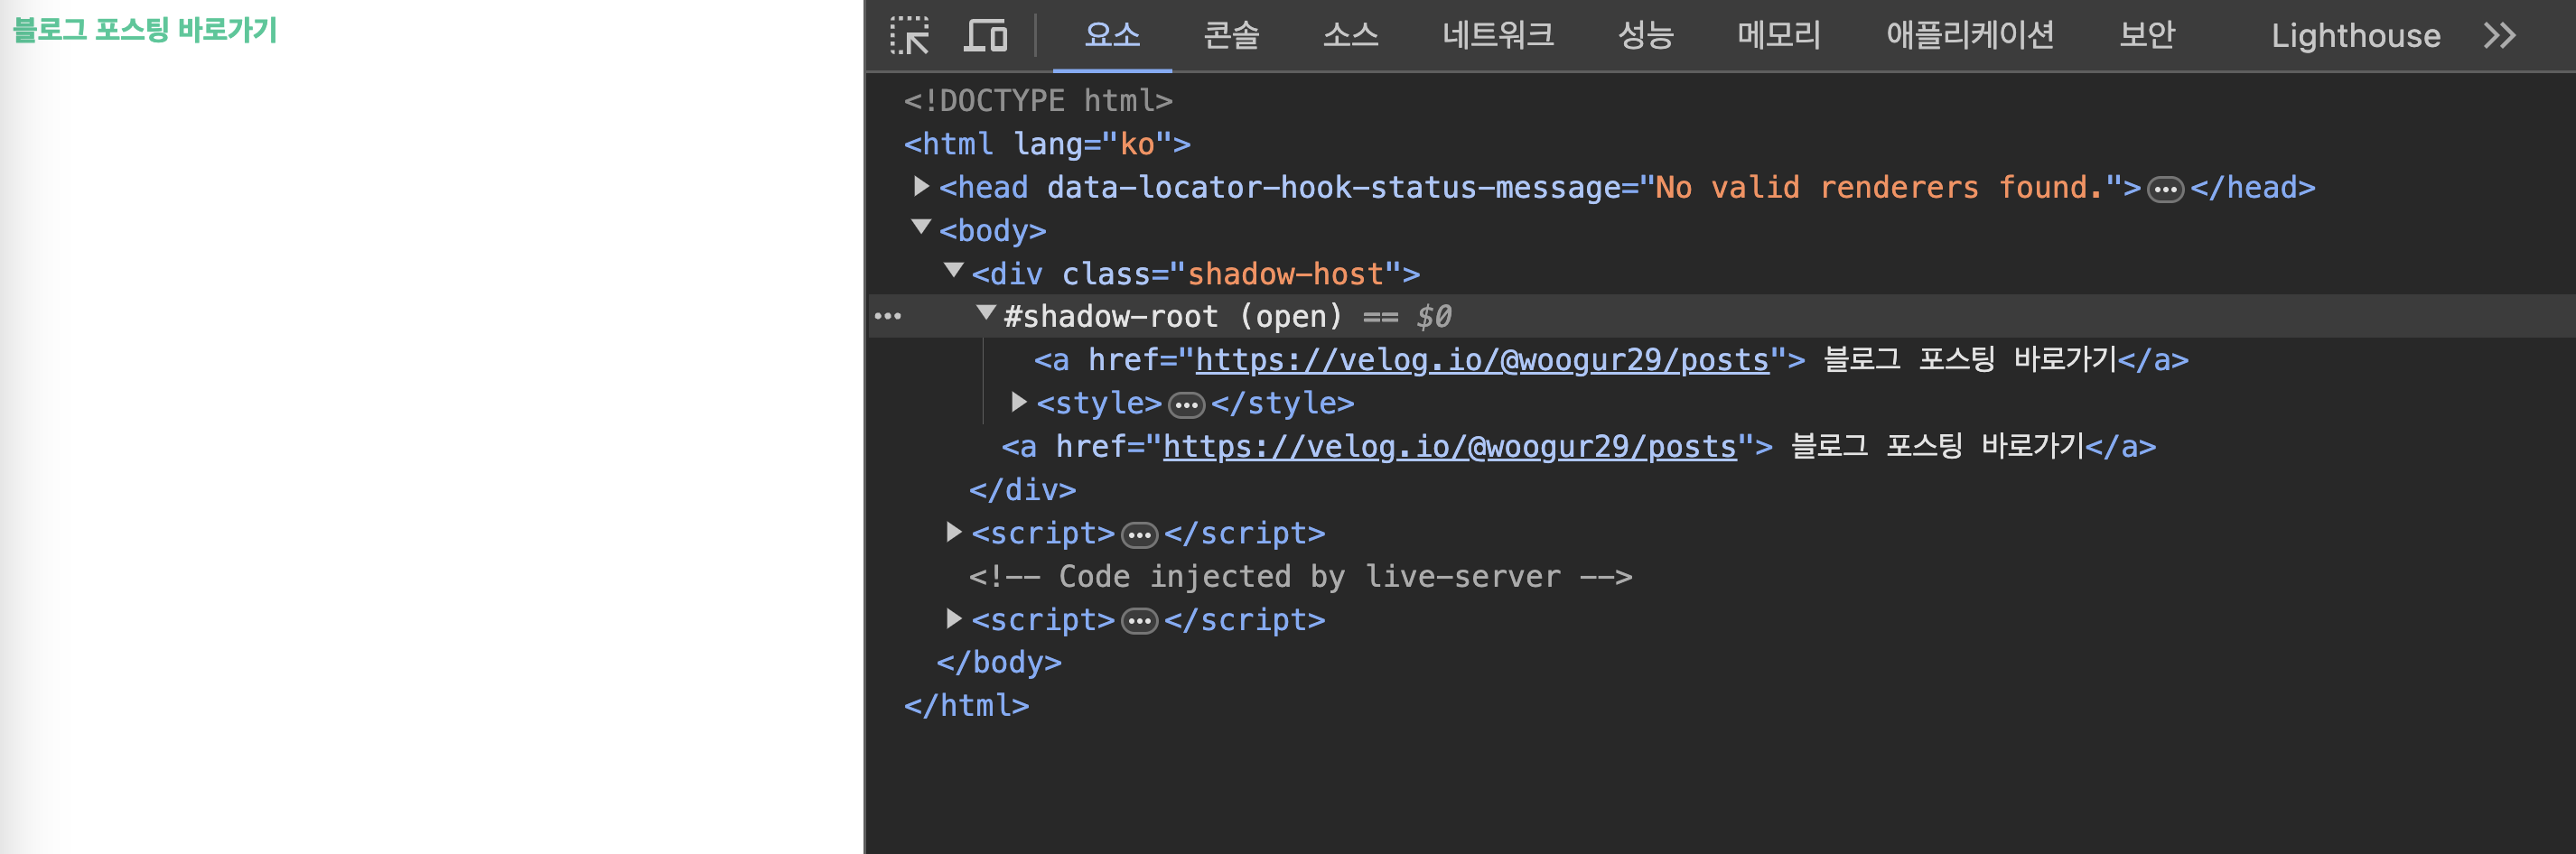Click the $0 console reference marker
Viewport: 2576px width, 854px height.
[1434, 317]
